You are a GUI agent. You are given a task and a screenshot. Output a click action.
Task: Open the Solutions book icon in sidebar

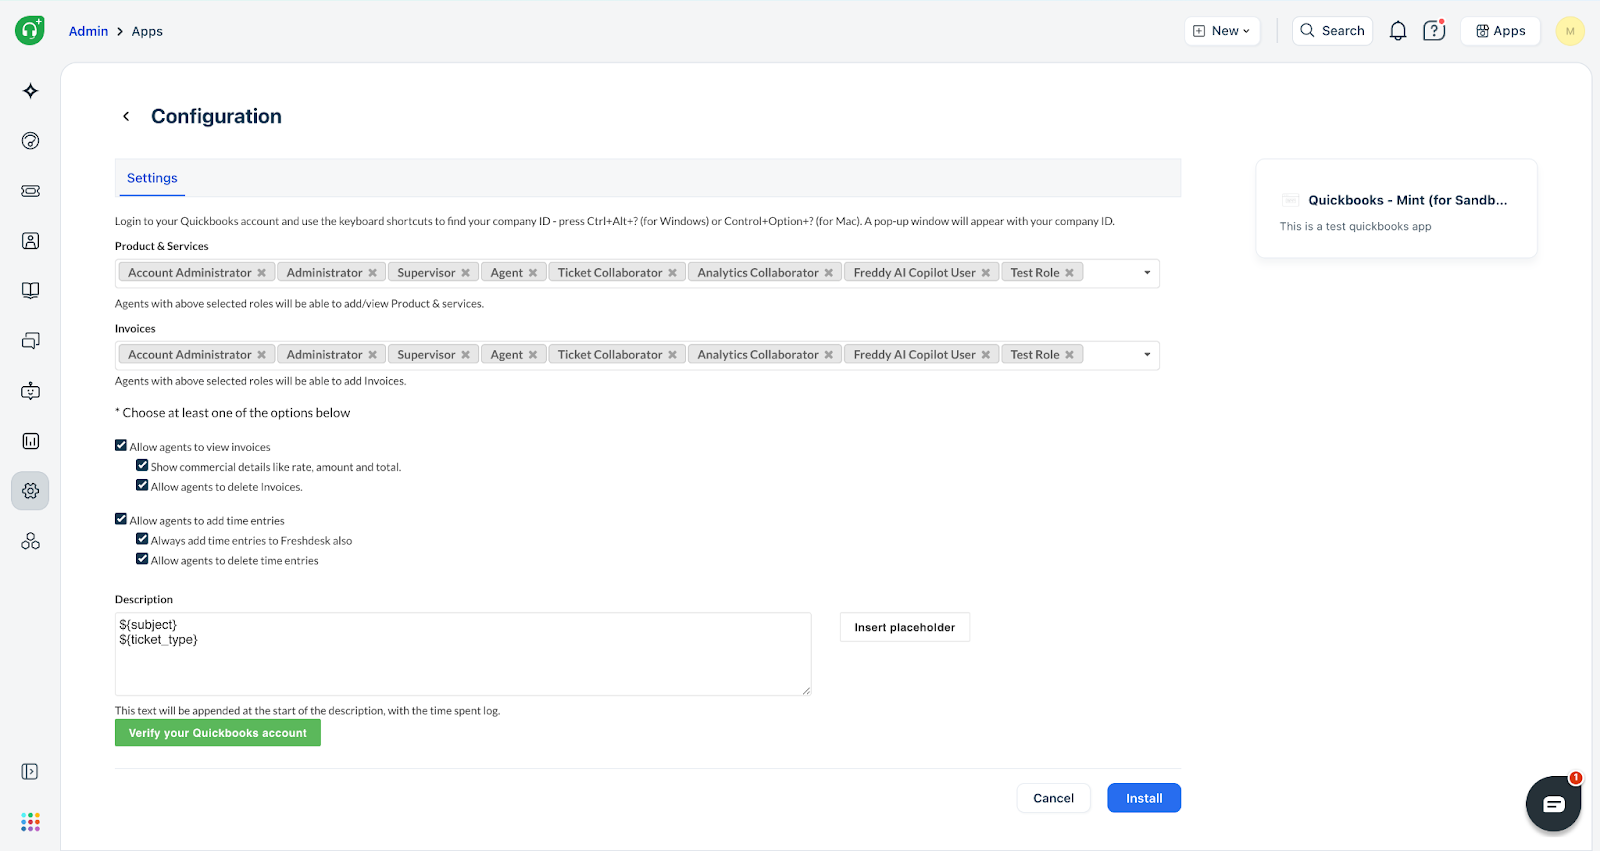coord(31,291)
